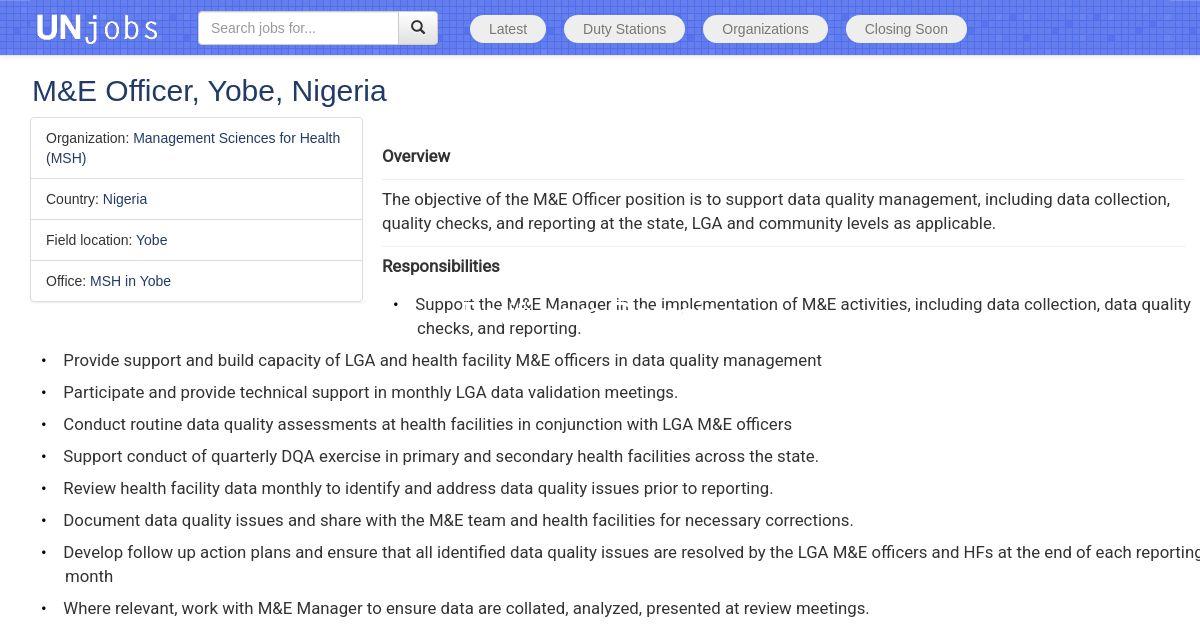Open the Latest jobs tab
This screenshot has width=1200, height=628.
click(x=507, y=29)
